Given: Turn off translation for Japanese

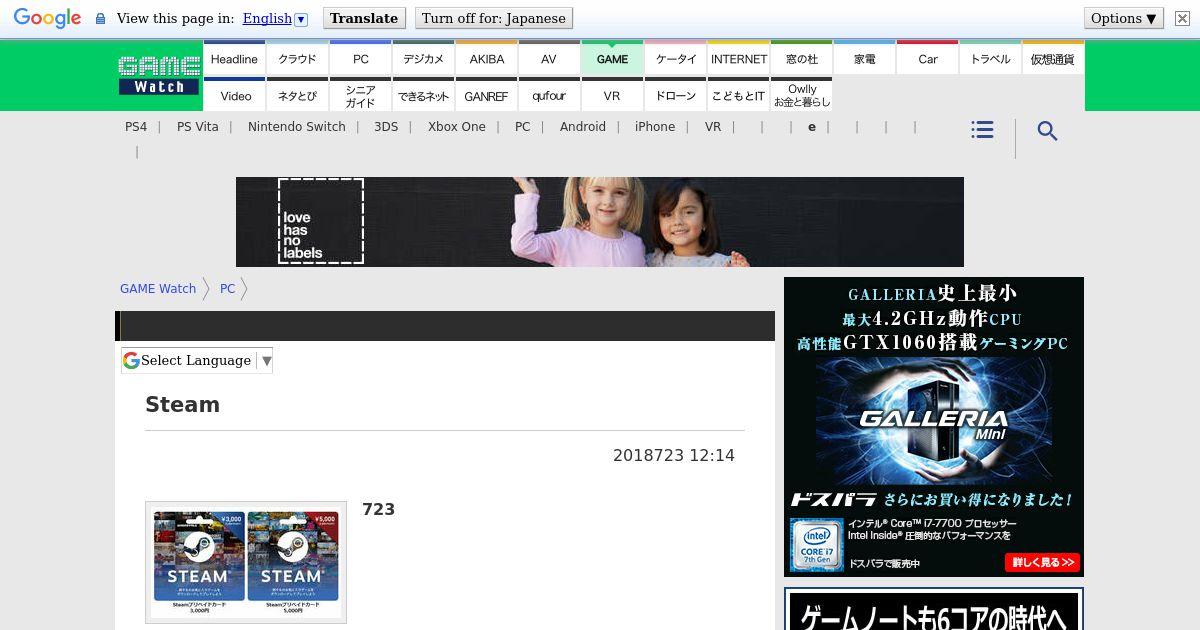Looking at the screenshot, I should (x=494, y=18).
